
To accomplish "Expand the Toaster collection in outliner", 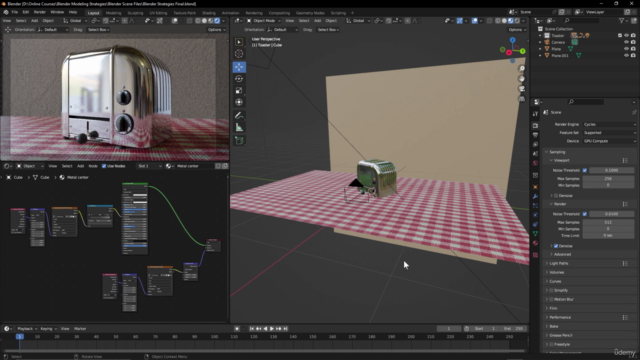I will [x=540, y=36].
